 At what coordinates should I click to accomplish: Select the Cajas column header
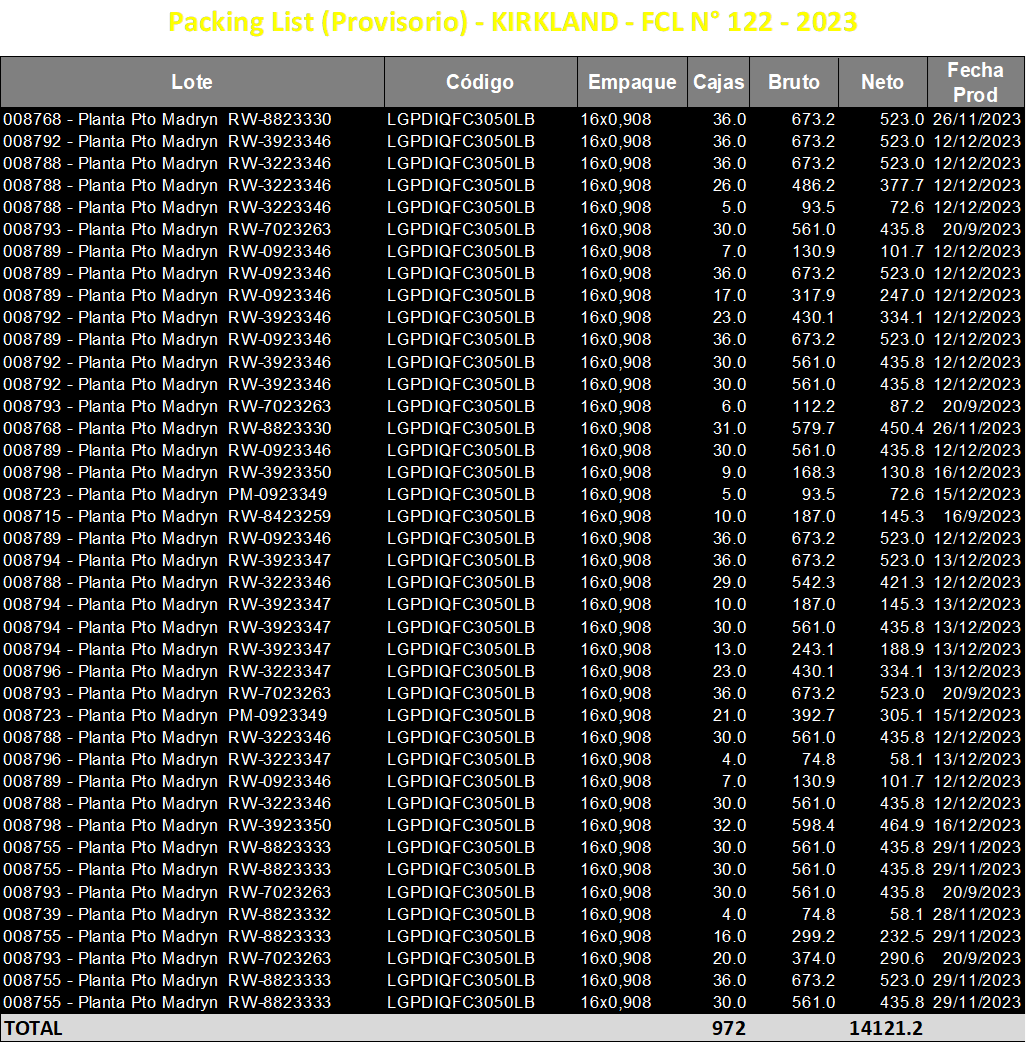719,82
